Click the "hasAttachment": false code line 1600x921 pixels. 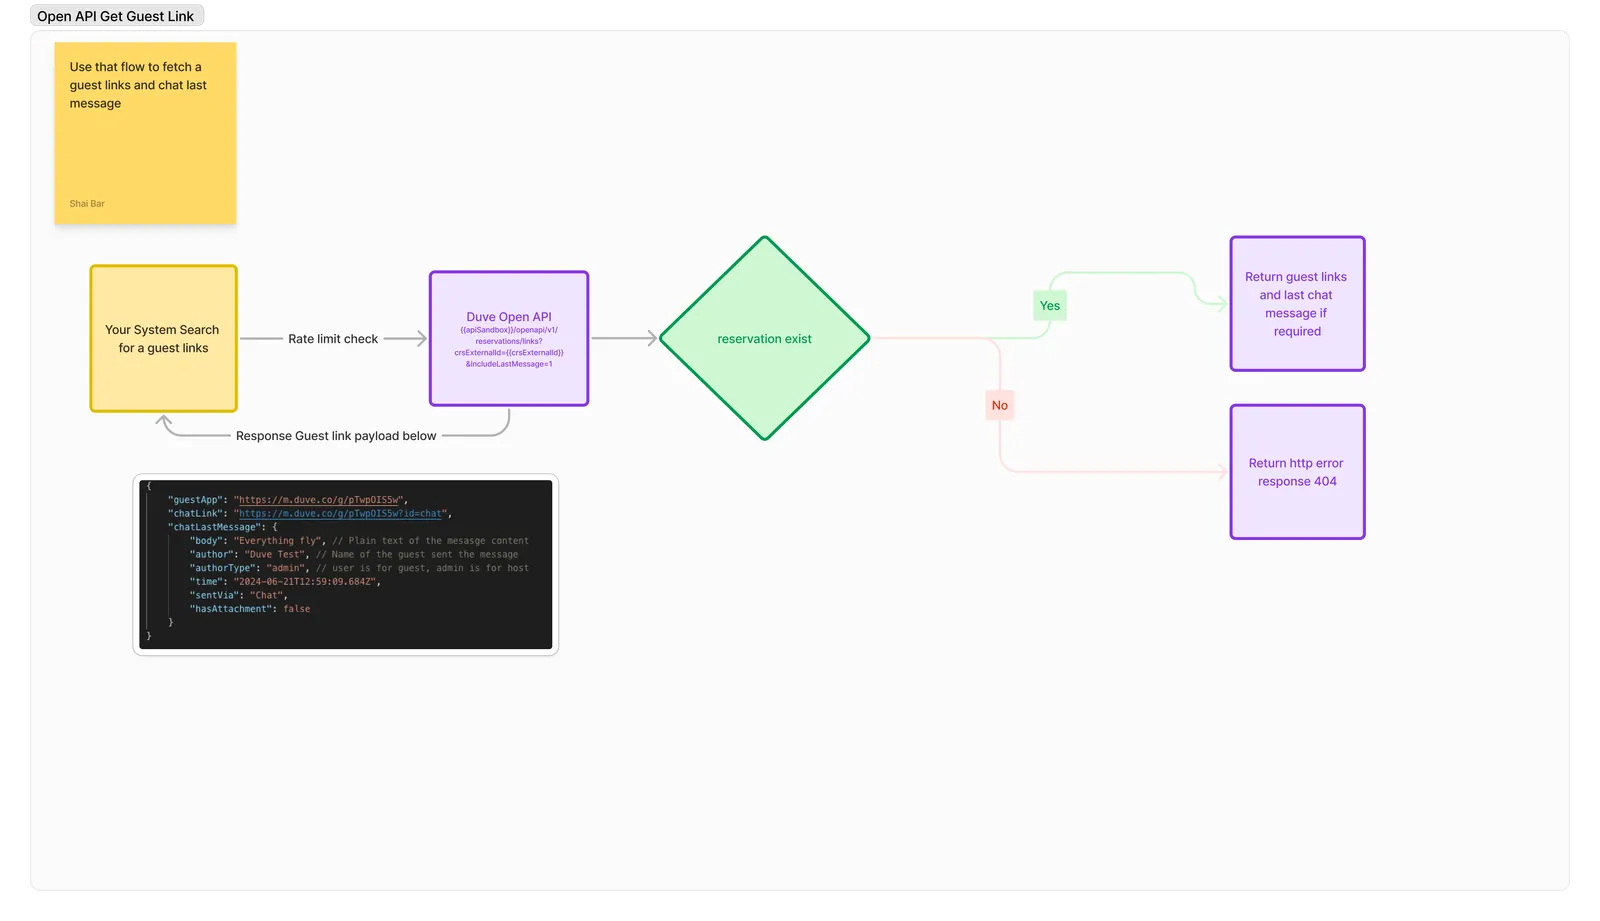click(250, 609)
